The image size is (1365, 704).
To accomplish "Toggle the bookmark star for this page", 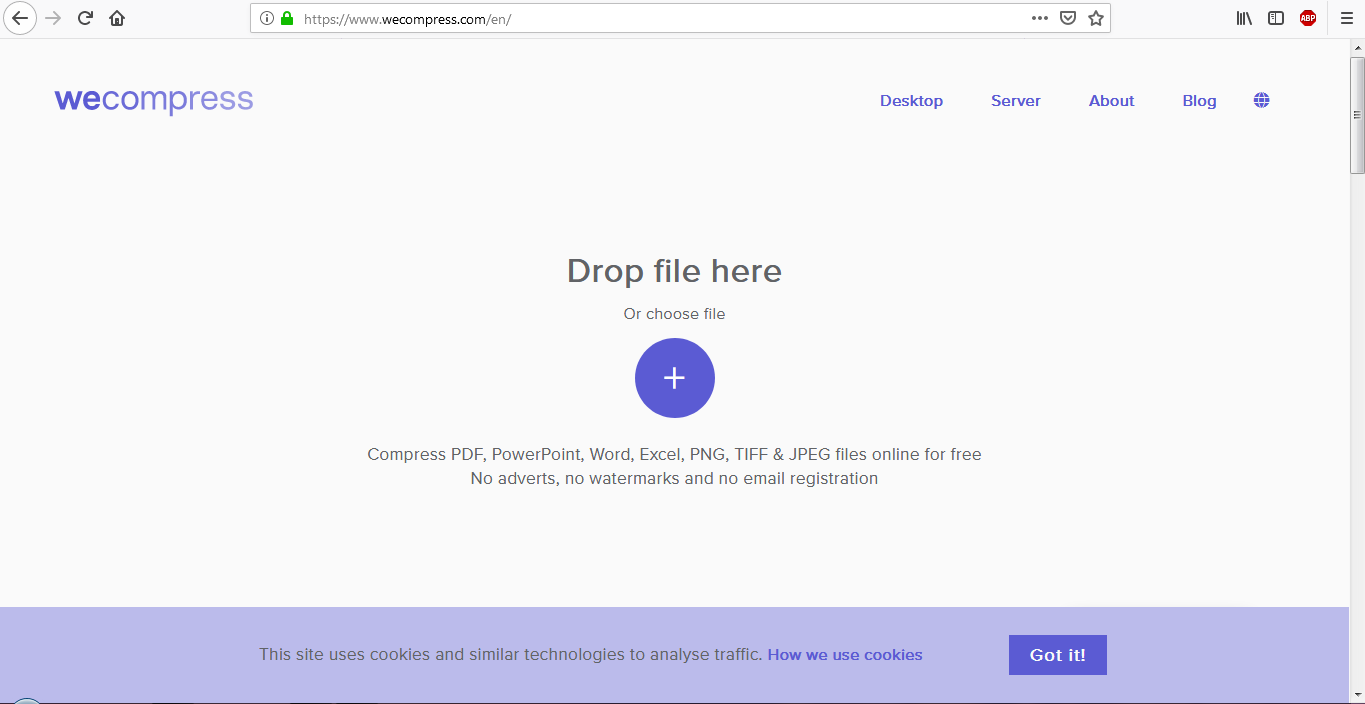I will tap(1095, 17).
